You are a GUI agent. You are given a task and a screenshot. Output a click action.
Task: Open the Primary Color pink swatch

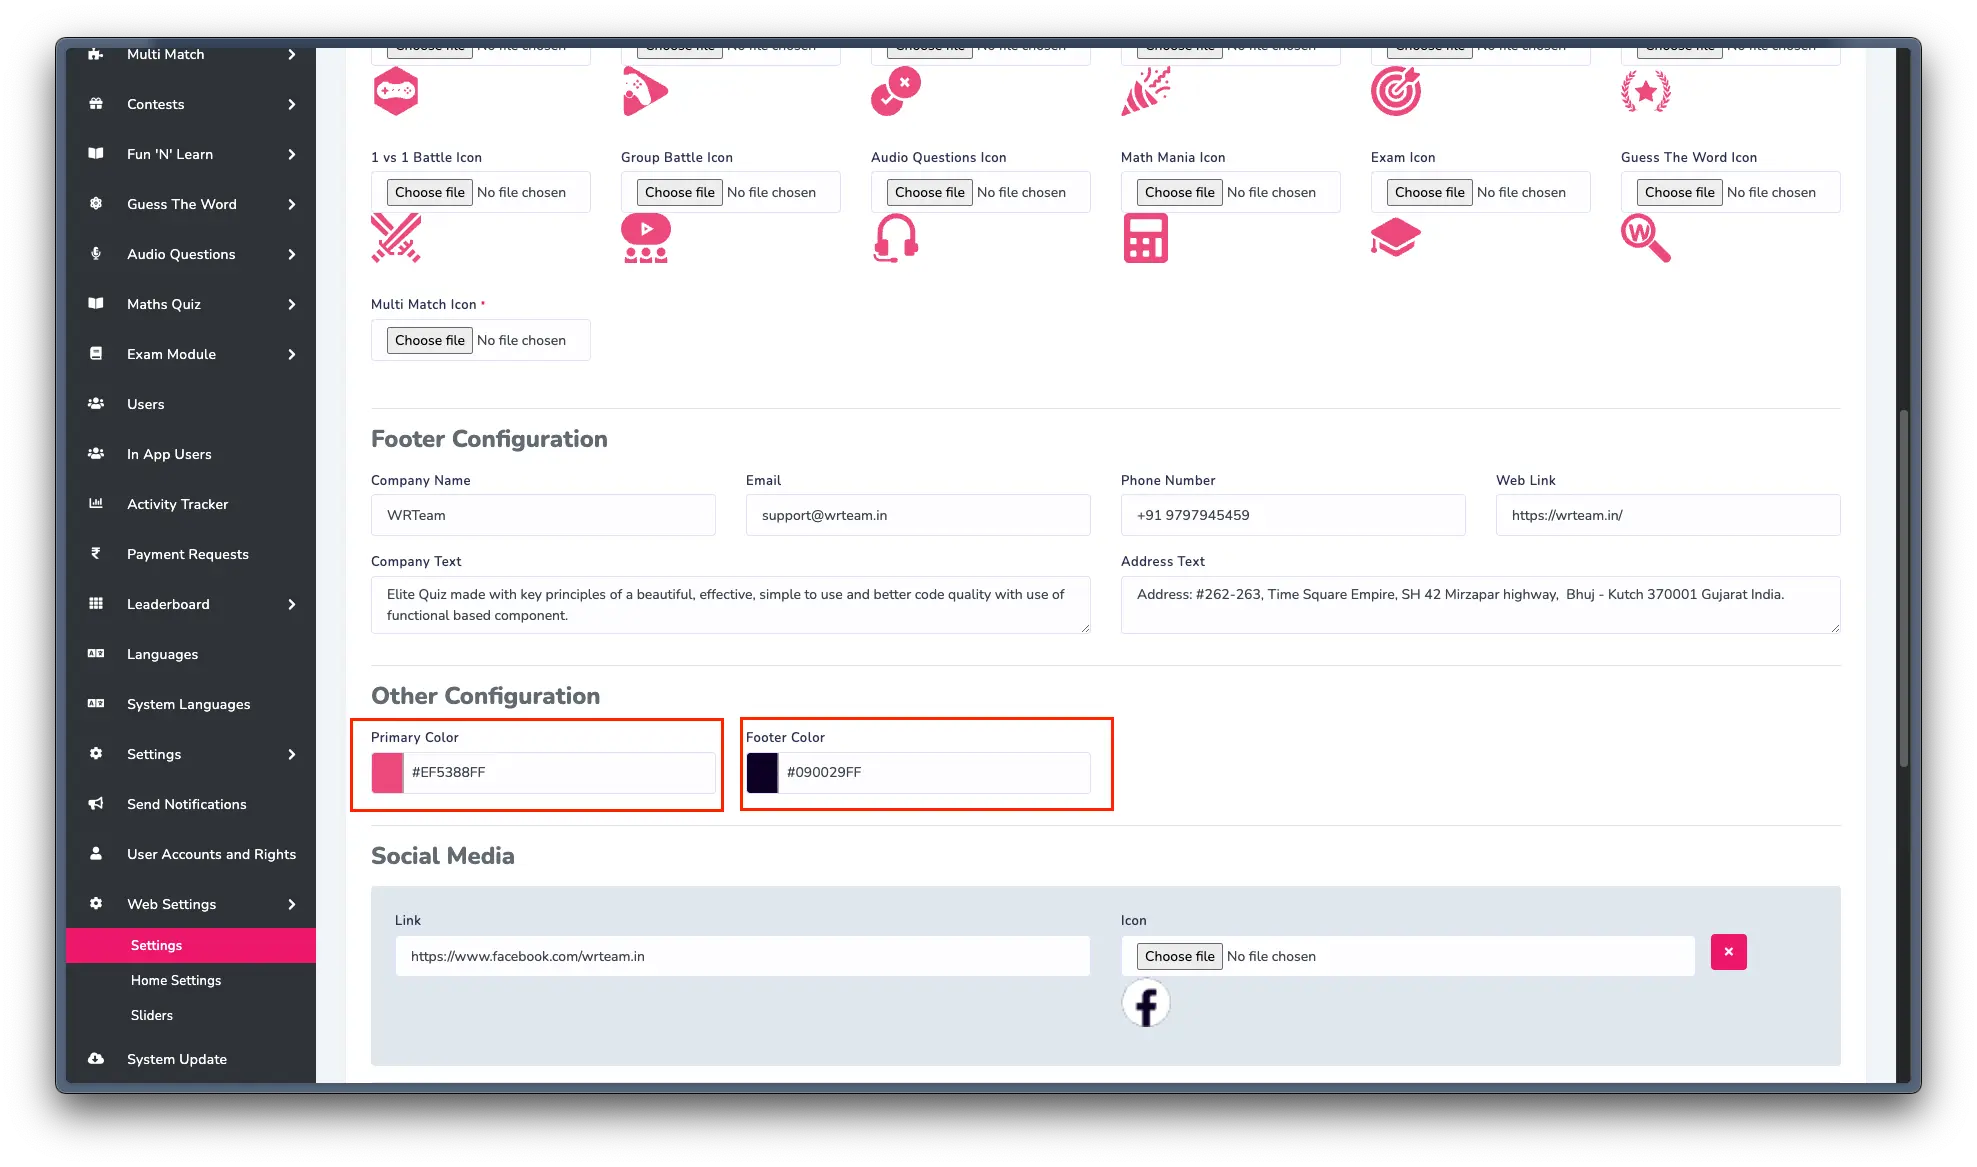(x=387, y=772)
